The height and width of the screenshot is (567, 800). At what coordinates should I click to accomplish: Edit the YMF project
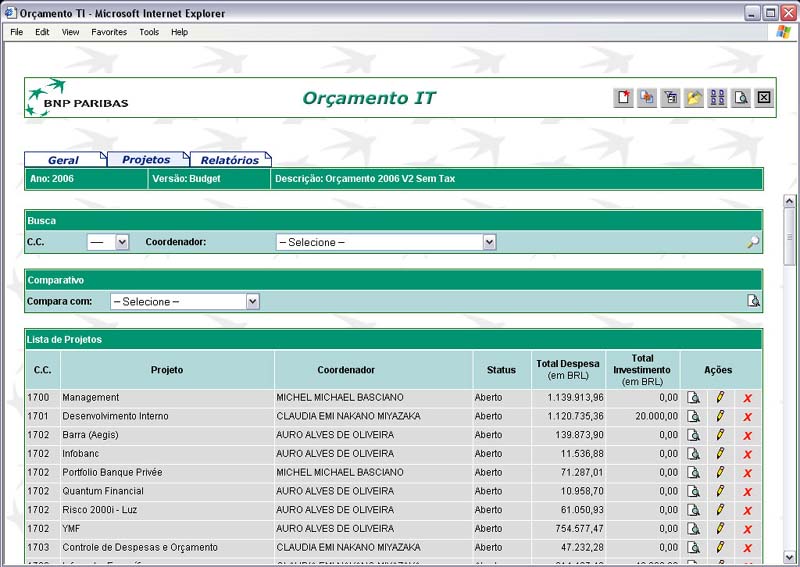720,528
